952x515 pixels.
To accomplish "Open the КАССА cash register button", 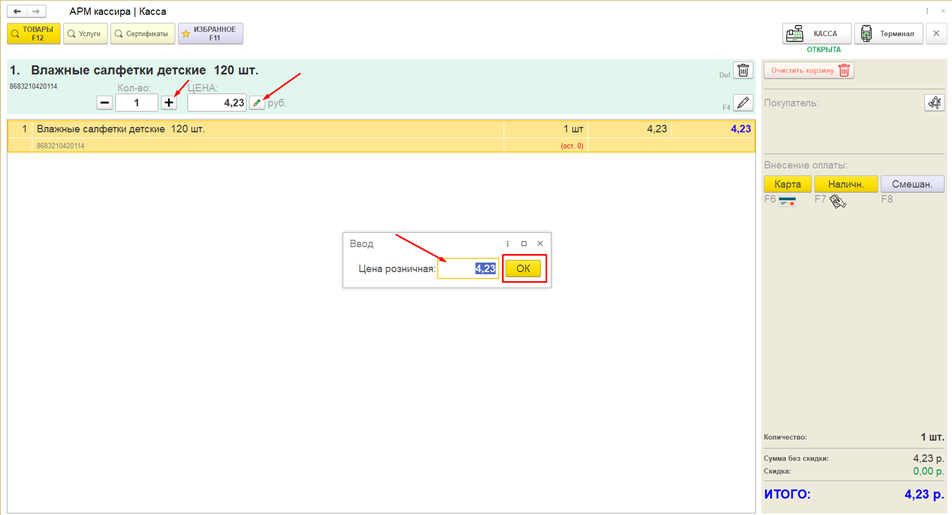I will 816,33.
